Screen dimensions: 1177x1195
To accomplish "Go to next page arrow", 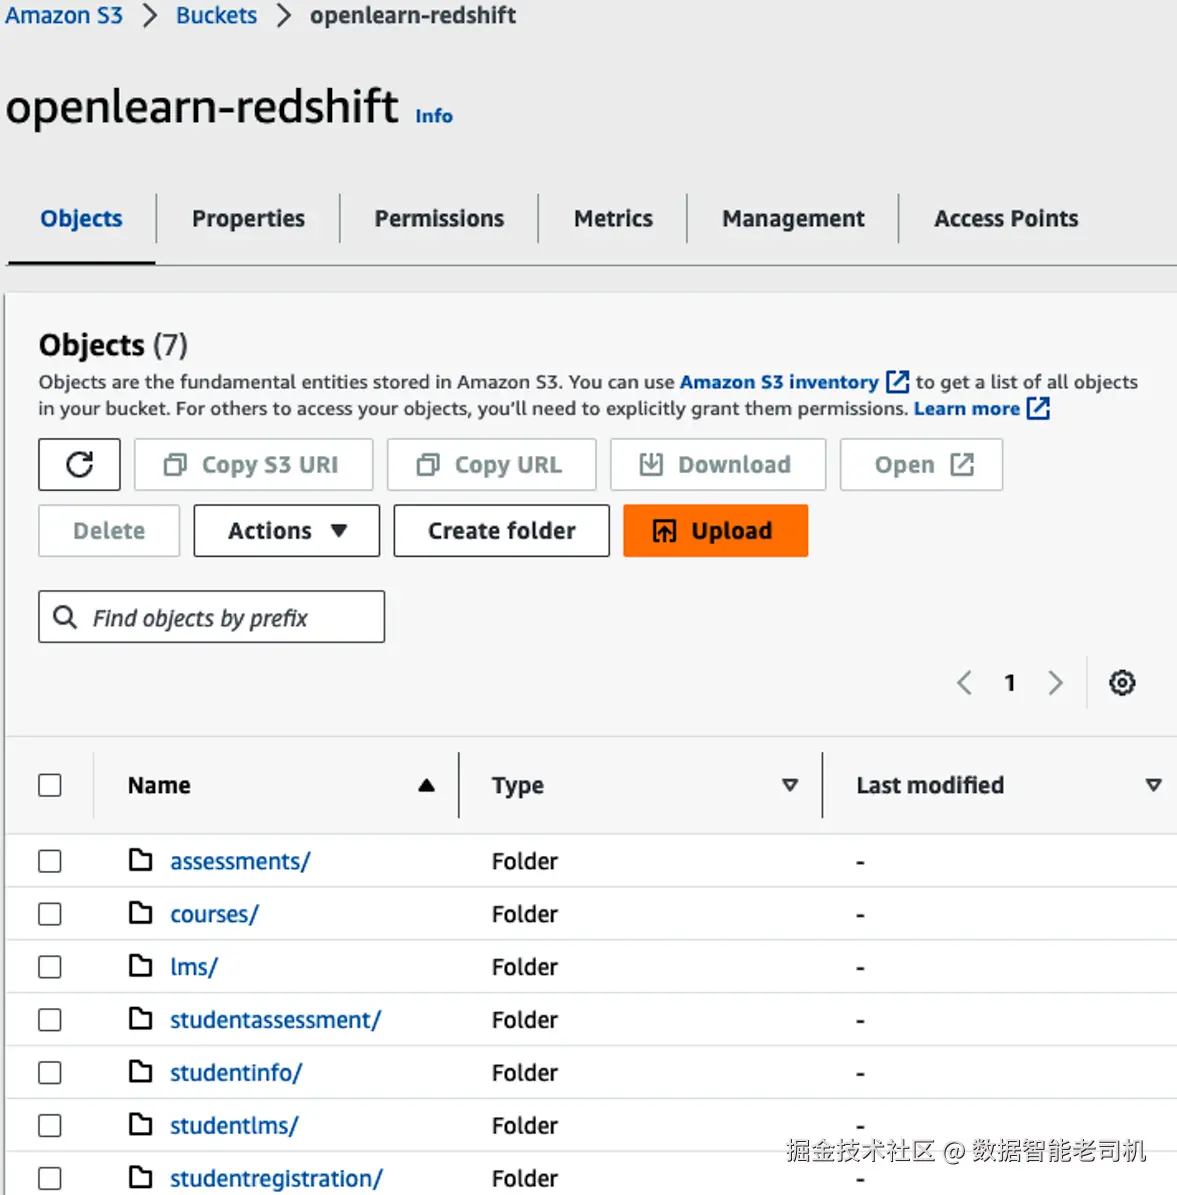I will click(x=1055, y=683).
